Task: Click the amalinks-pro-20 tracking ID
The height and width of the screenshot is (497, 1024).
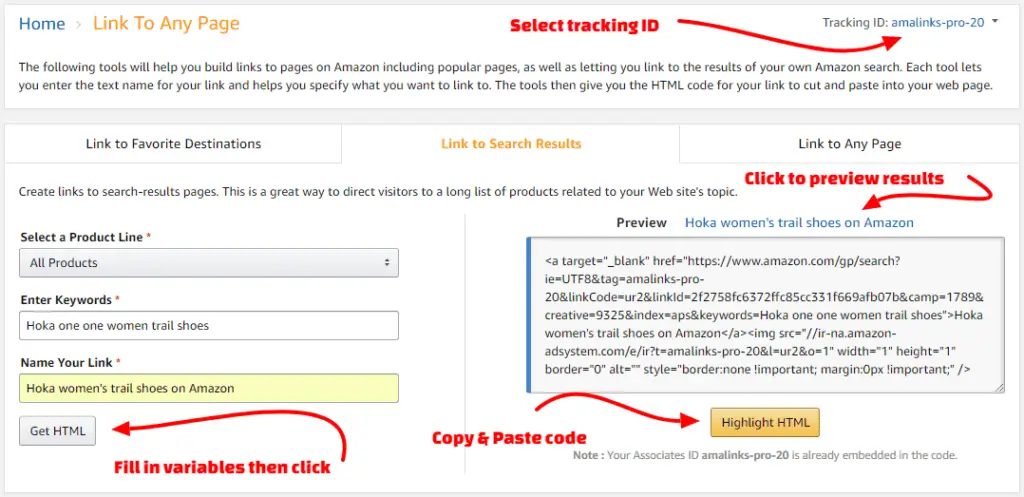Action: [938, 22]
